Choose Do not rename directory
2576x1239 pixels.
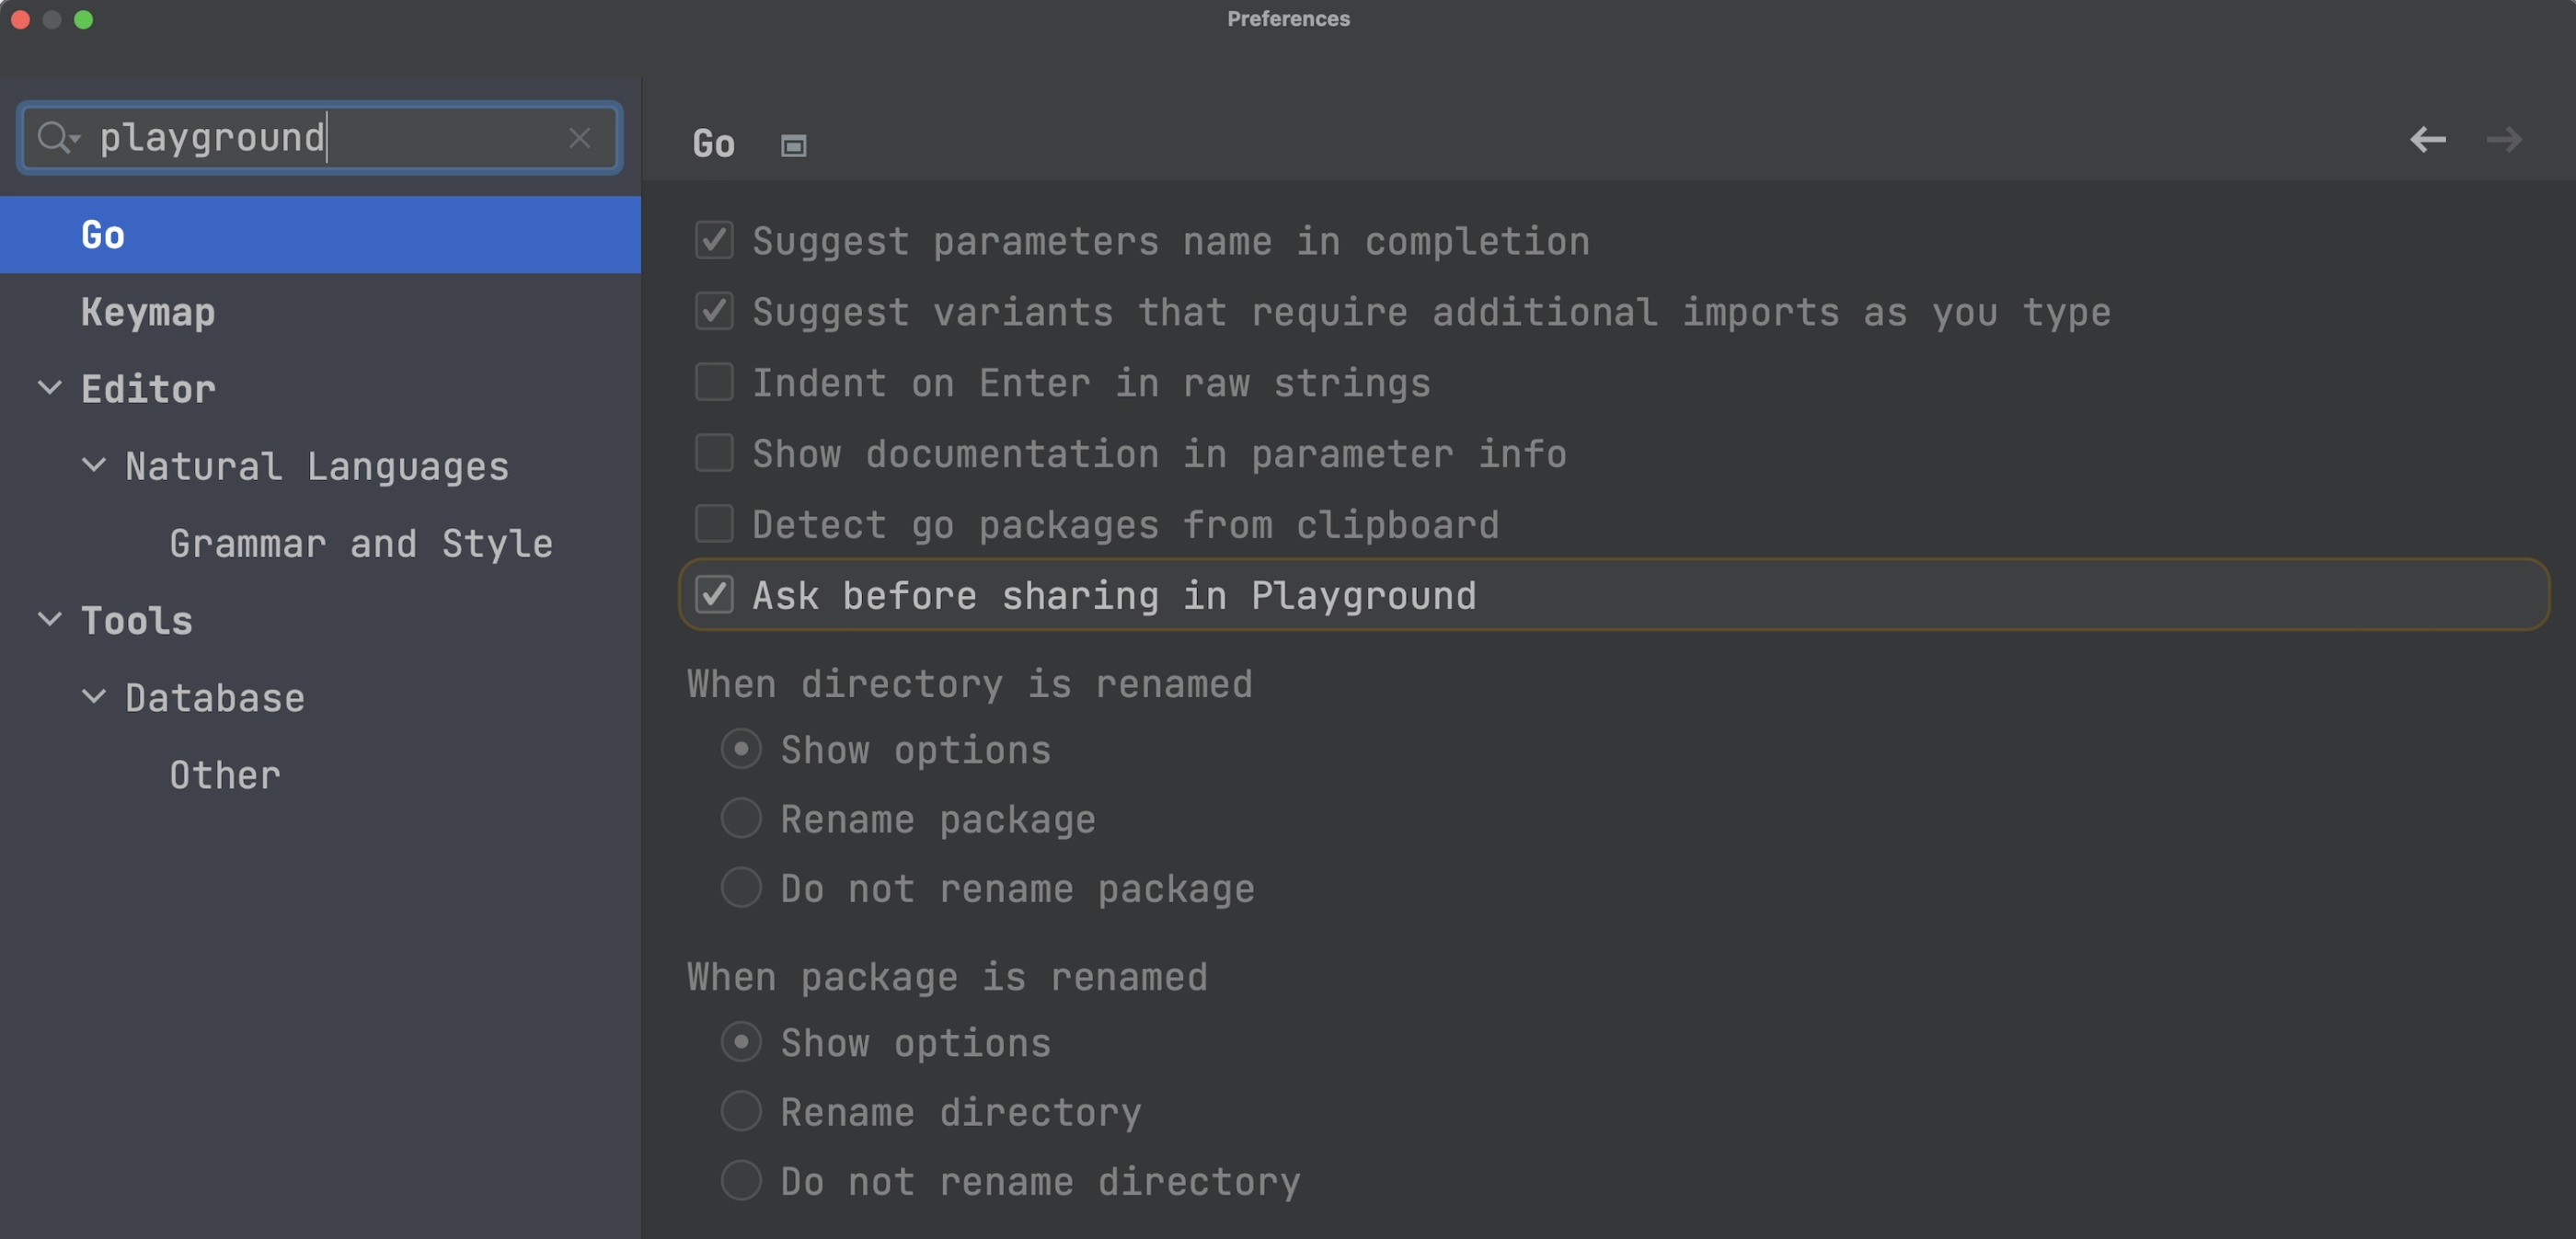tap(741, 1181)
